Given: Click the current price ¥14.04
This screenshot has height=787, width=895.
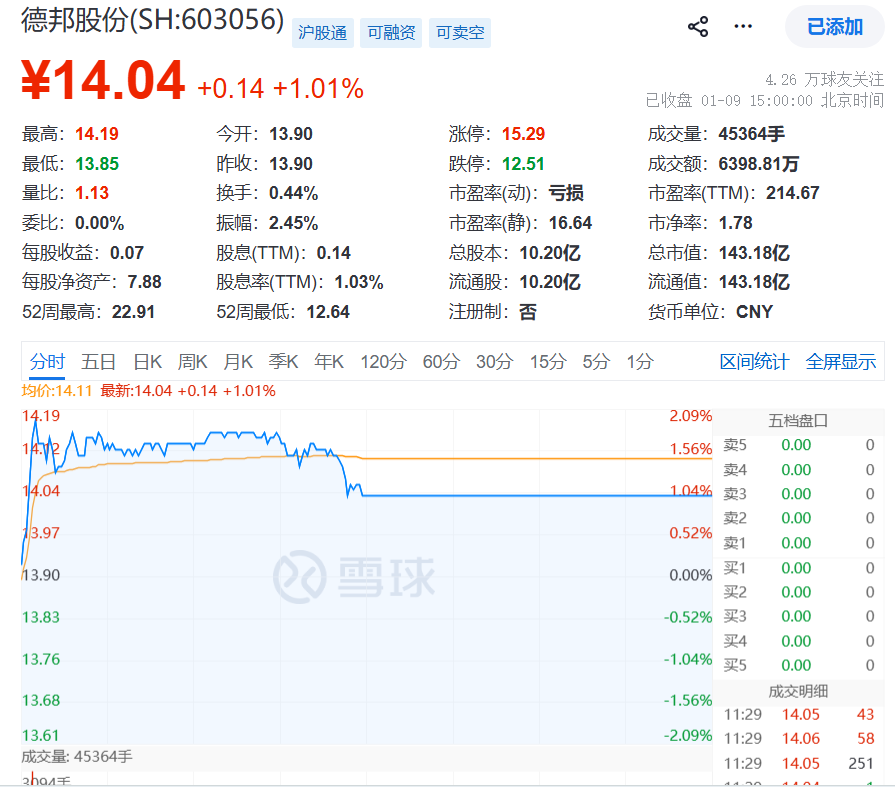Looking at the screenshot, I should [x=103, y=80].
